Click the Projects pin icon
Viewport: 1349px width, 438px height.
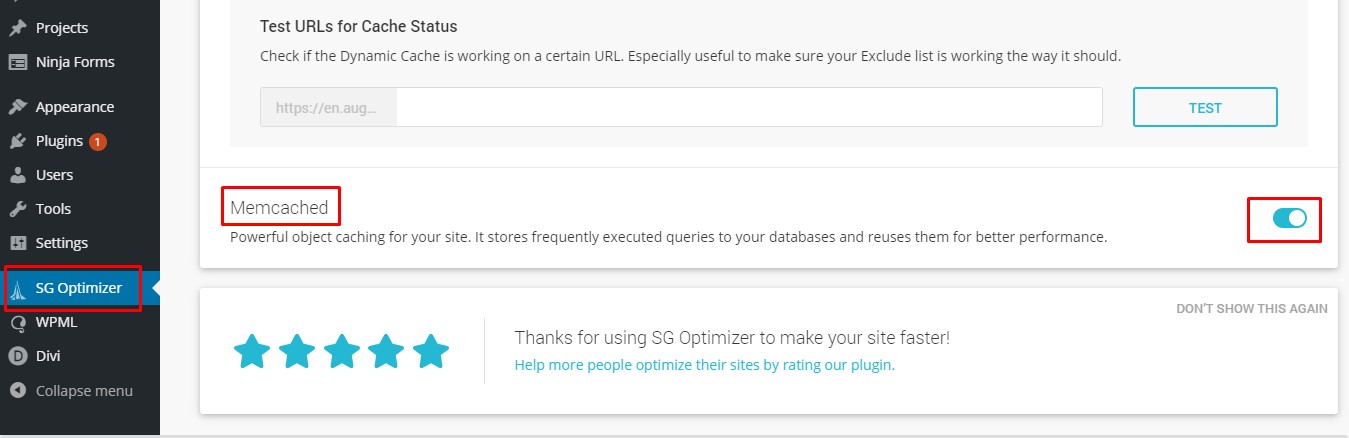pos(18,28)
